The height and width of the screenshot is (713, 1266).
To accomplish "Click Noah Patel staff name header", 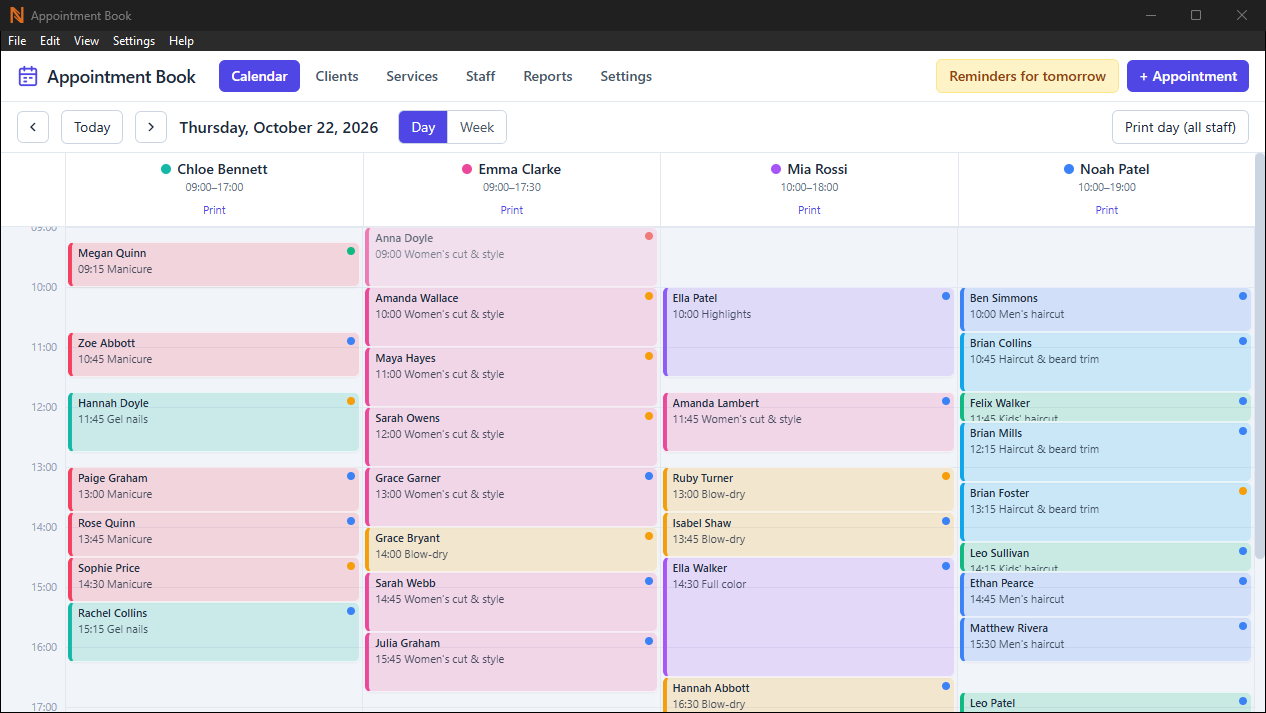I will click(x=1115, y=169).
